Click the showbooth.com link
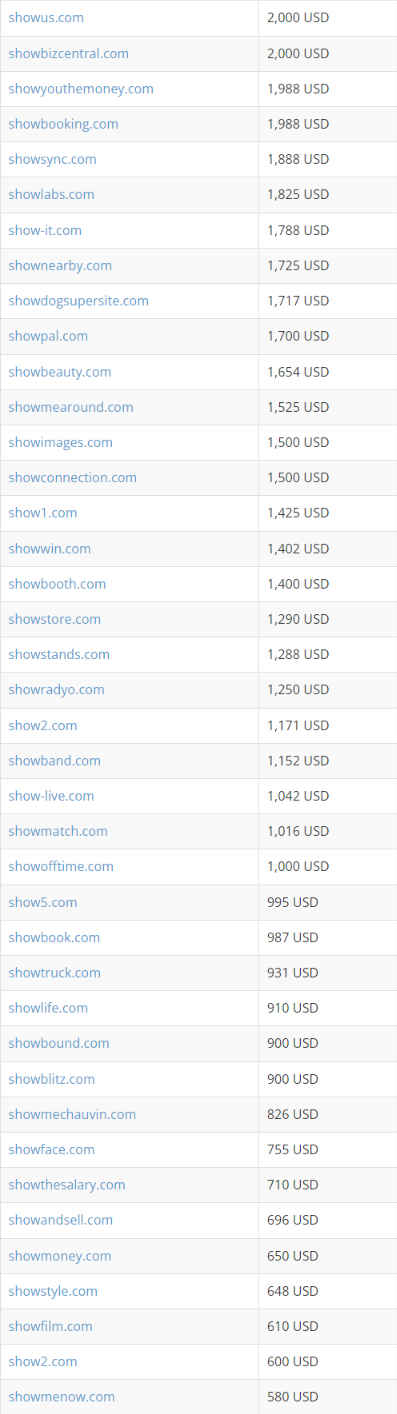The height and width of the screenshot is (1414, 397). pyautogui.click(x=57, y=584)
